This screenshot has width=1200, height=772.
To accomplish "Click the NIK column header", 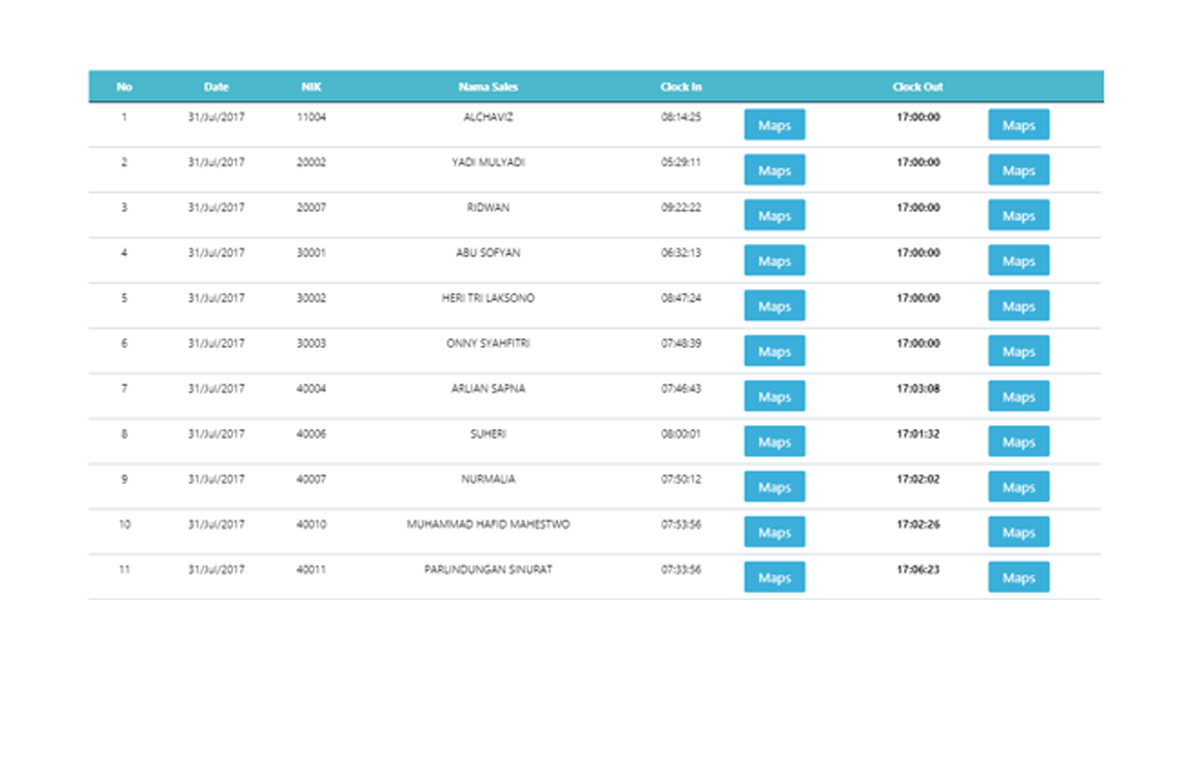I will tap(311, 87).
